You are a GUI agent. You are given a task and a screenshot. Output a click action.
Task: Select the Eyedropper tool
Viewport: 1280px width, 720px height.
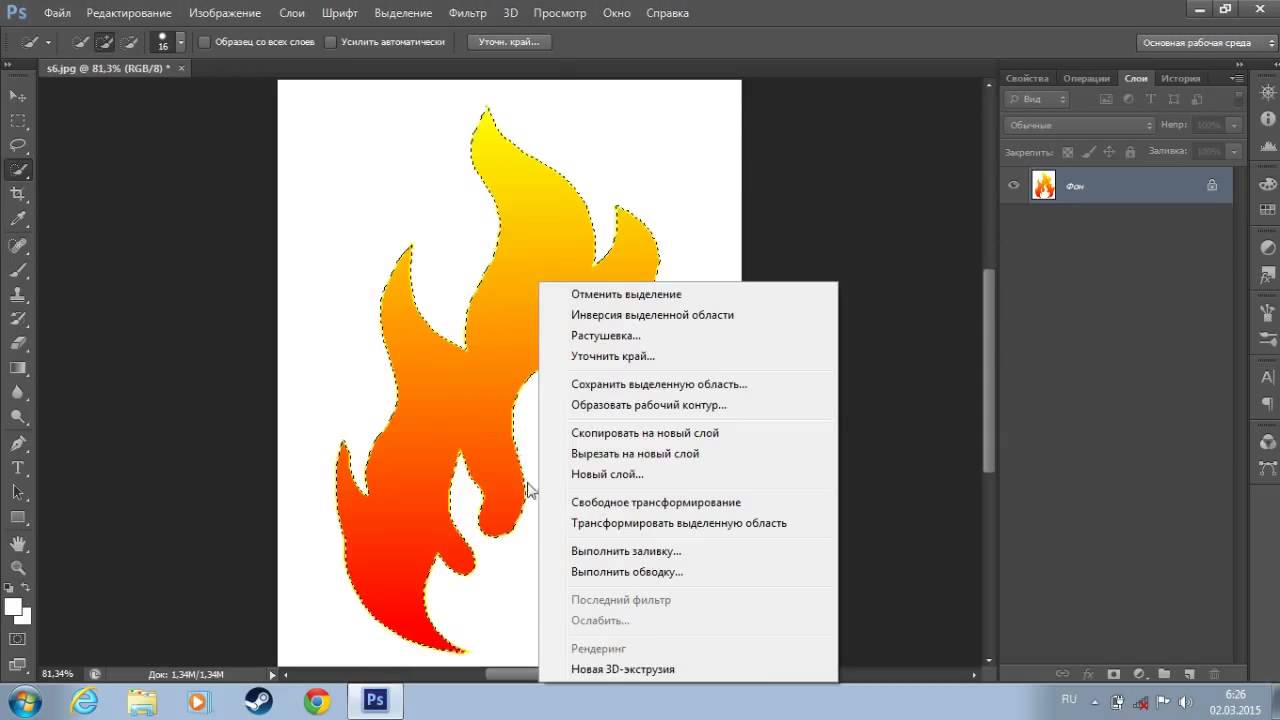tap(18, 219)
